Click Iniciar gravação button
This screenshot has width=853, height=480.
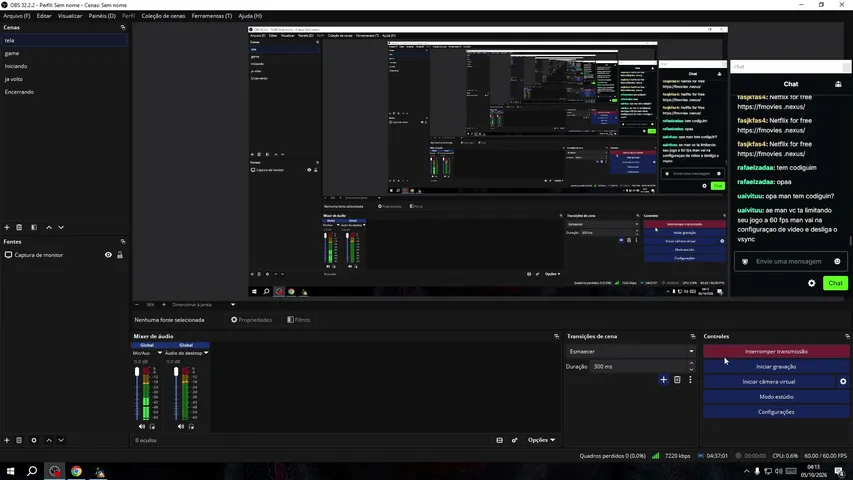click(776, 367)
